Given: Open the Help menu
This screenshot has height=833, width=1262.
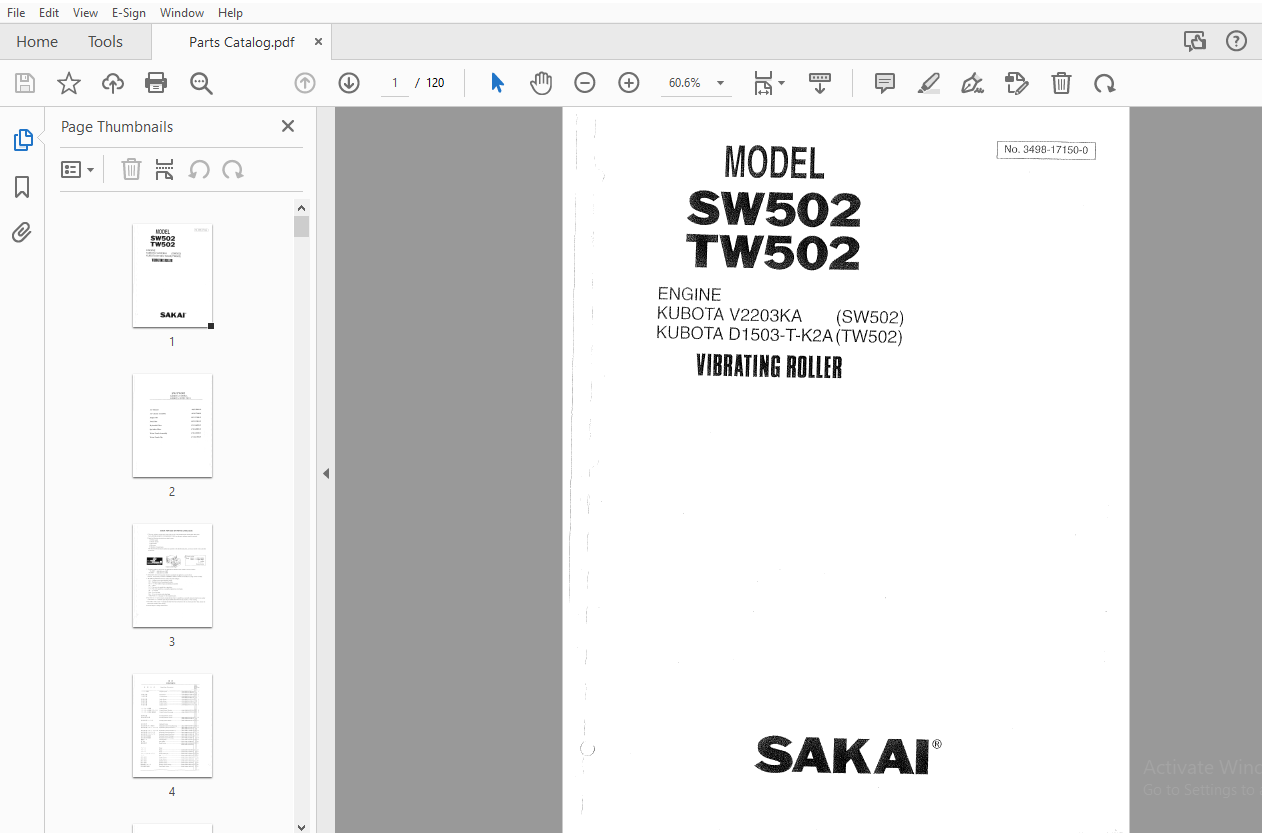Looking at the screenshot, I should pos(230,13).
